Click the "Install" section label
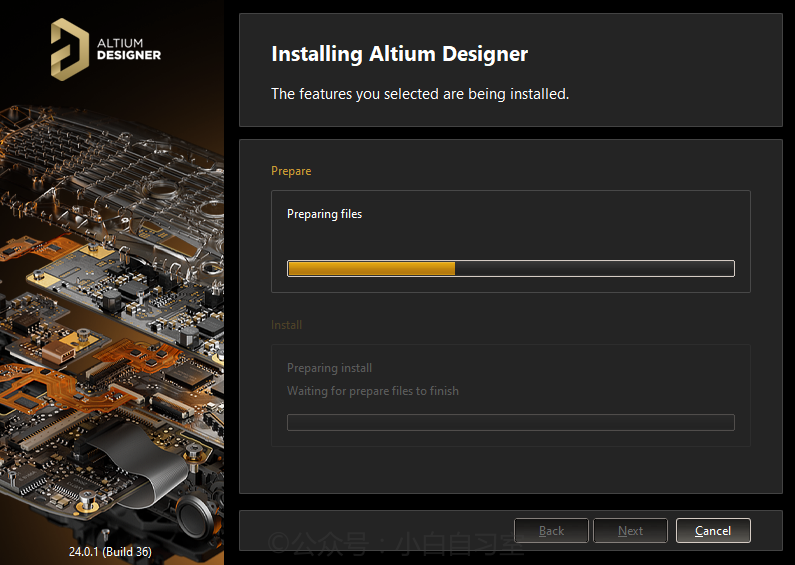Viewport: 795px width, 565px height. 286,325
